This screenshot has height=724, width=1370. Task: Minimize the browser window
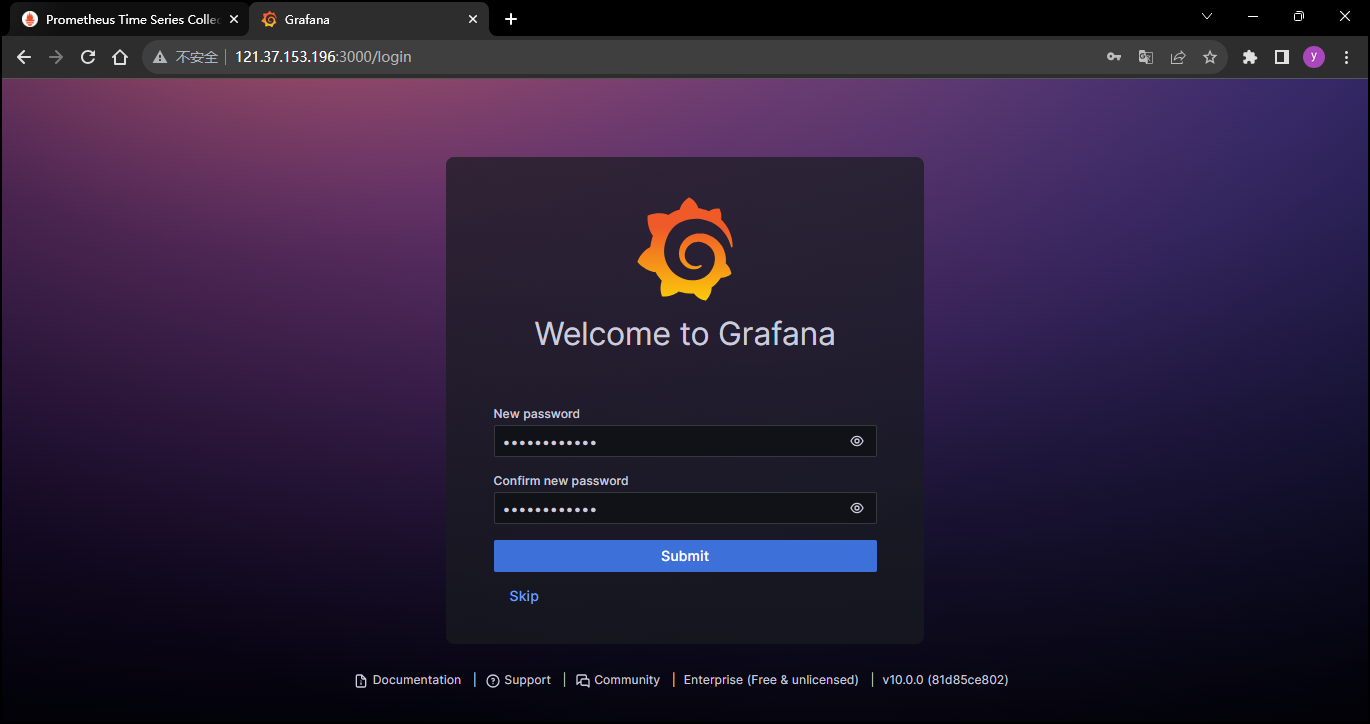pos(1253,16)
